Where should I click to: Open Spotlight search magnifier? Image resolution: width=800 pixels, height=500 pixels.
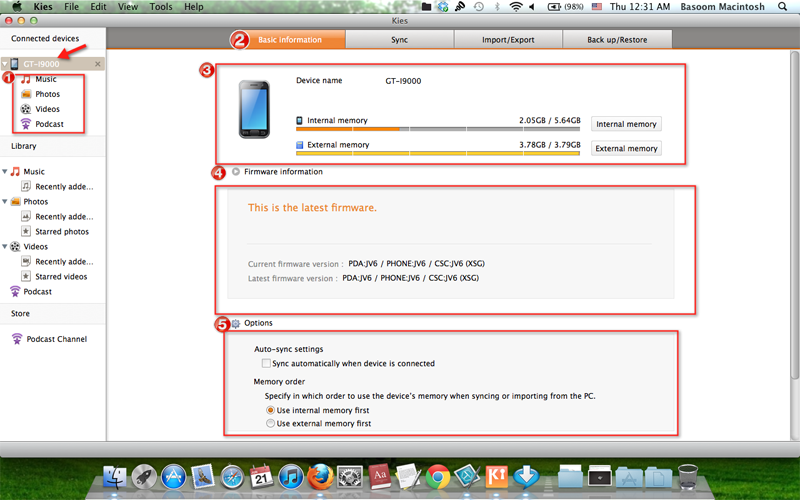pos(782,7)
